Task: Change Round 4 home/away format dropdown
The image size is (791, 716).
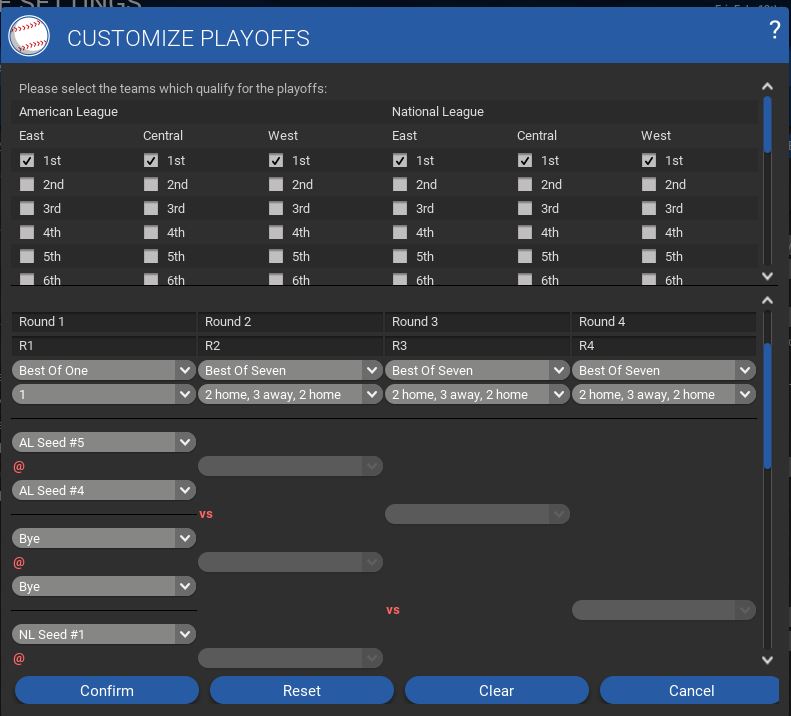Action: tap(664, 394)
